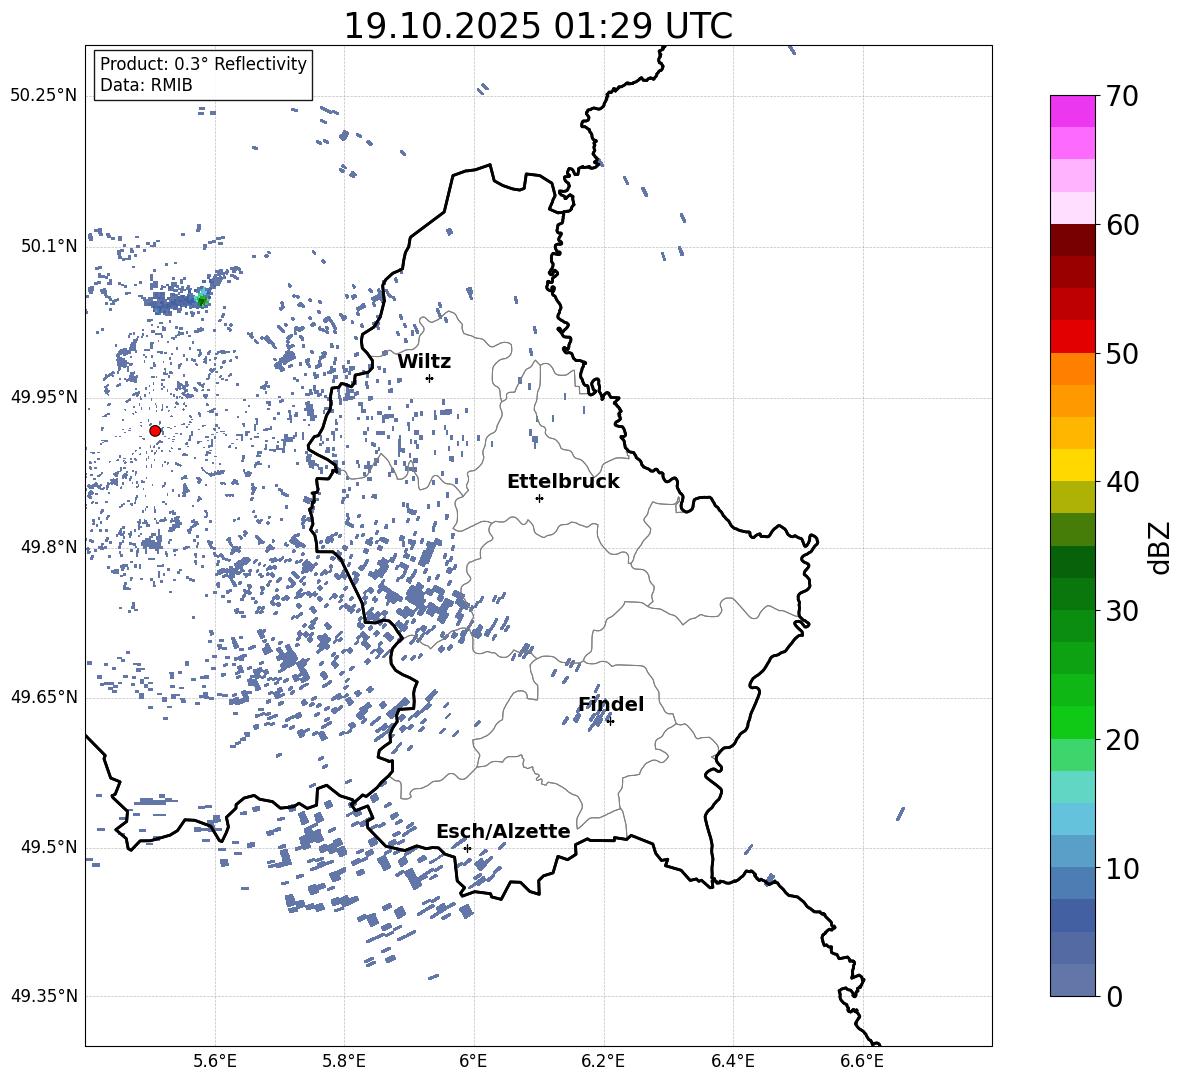Click the 20 tick on colorbar
Screen dimensions: 1184x1081
tap(1121, 740)
